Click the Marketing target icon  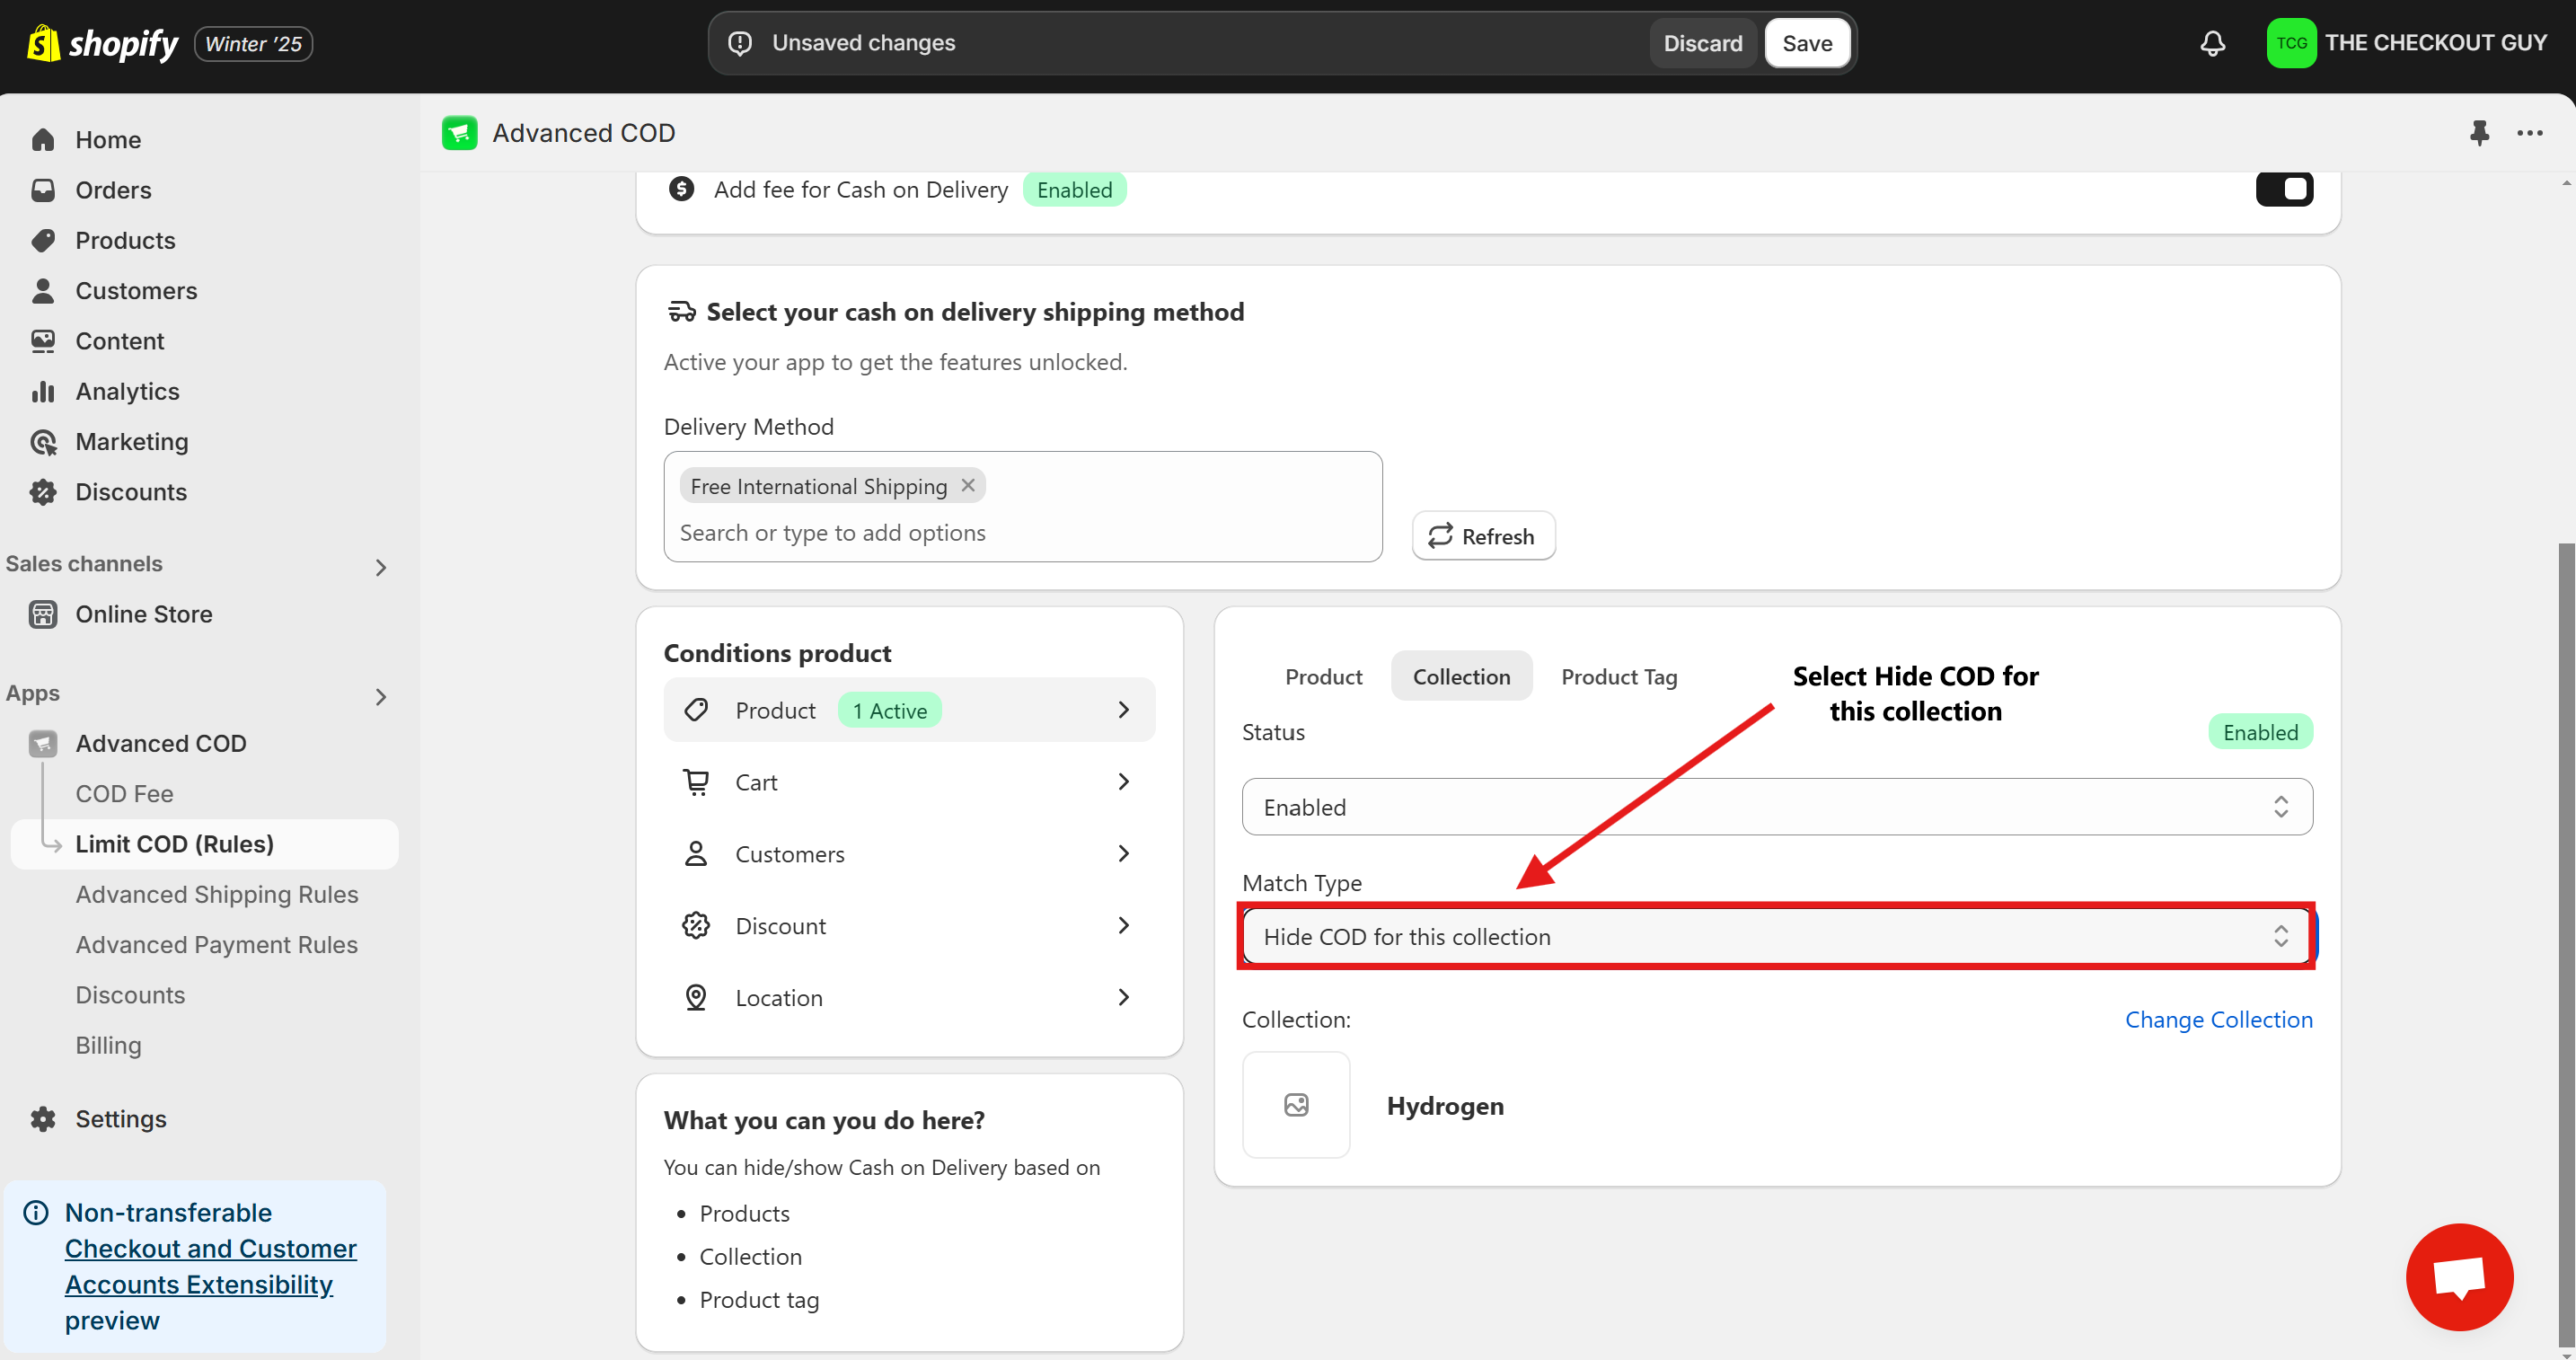click(x=43, y=442)
